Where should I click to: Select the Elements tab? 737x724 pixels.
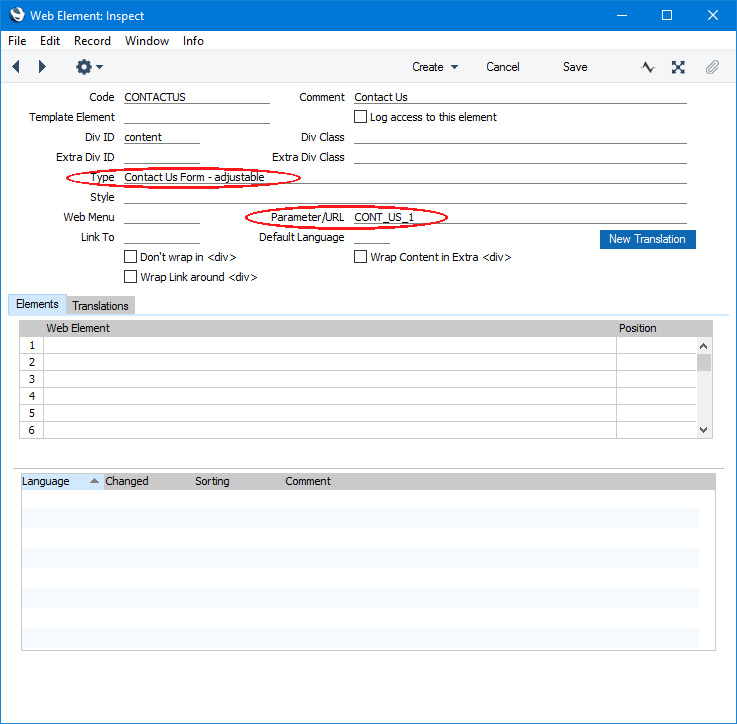(37, 304)
